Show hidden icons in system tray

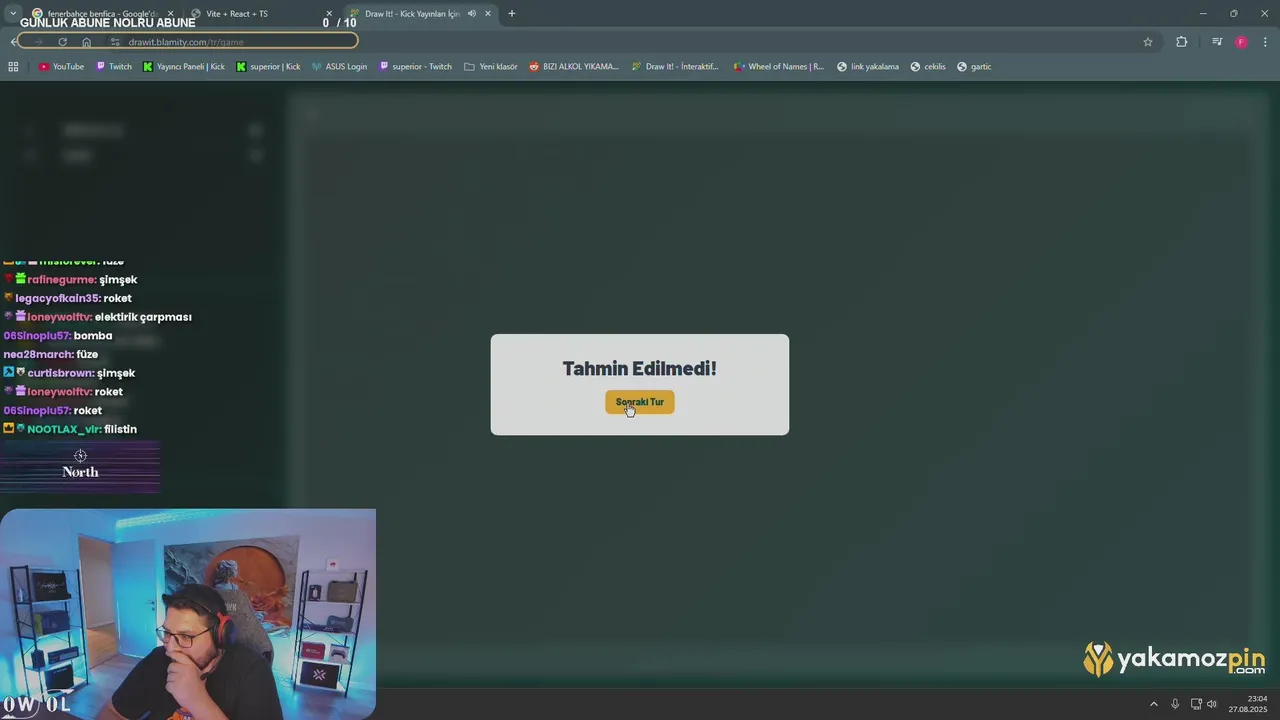click(1153, 704)
